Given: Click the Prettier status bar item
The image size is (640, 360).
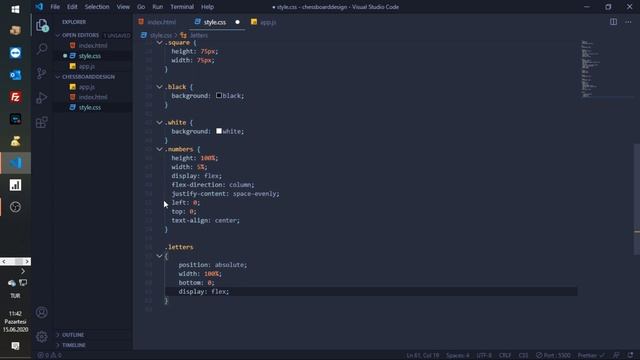Looking at the screenshot, I should pos(591,355).
